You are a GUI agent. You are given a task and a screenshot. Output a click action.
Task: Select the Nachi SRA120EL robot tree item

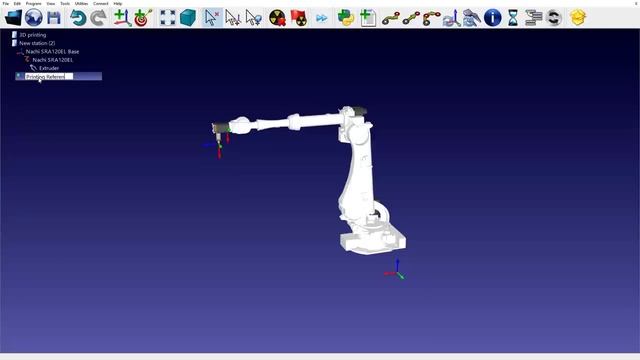(x=53, y=60)
